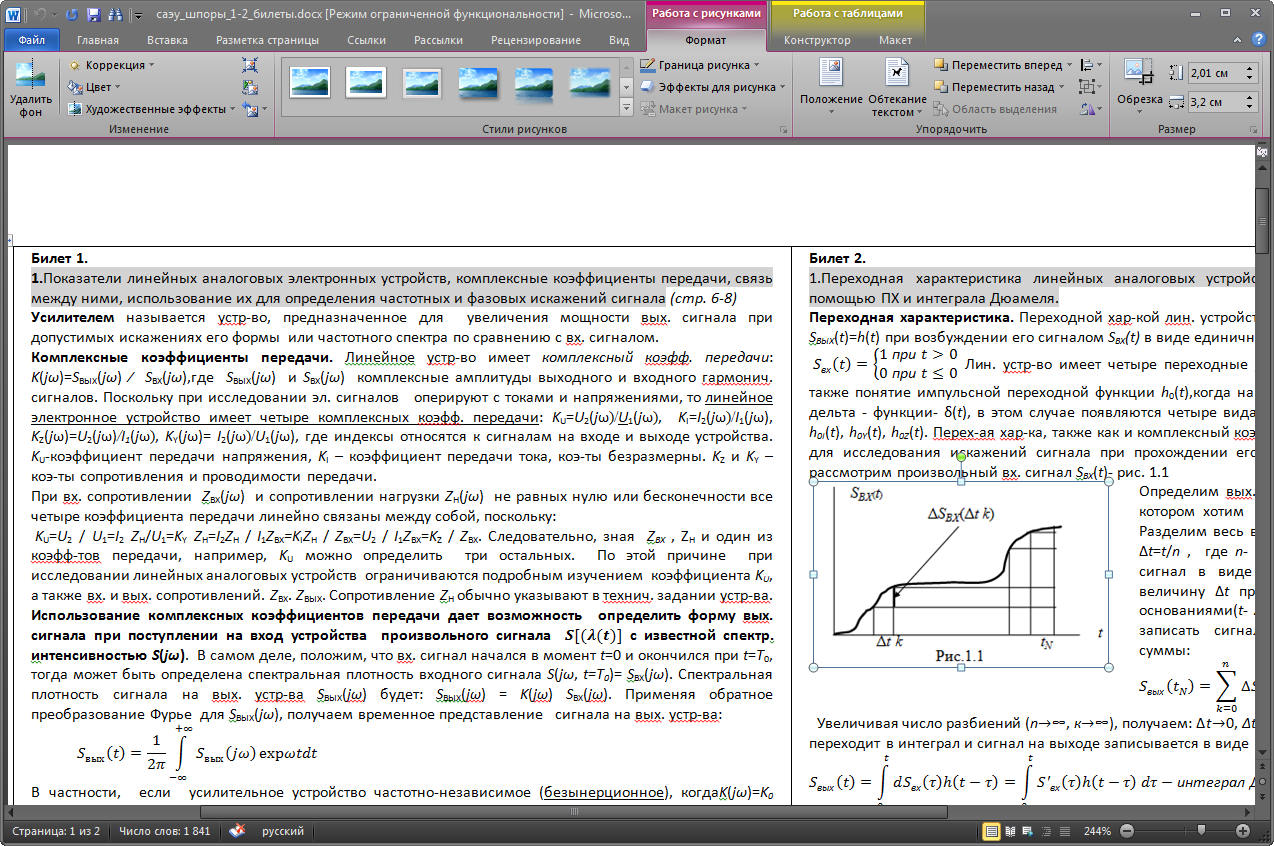1274x846 pixels.
Task: Open the Стили рисунков dialog launcher
Action: [x=782, y=131]
